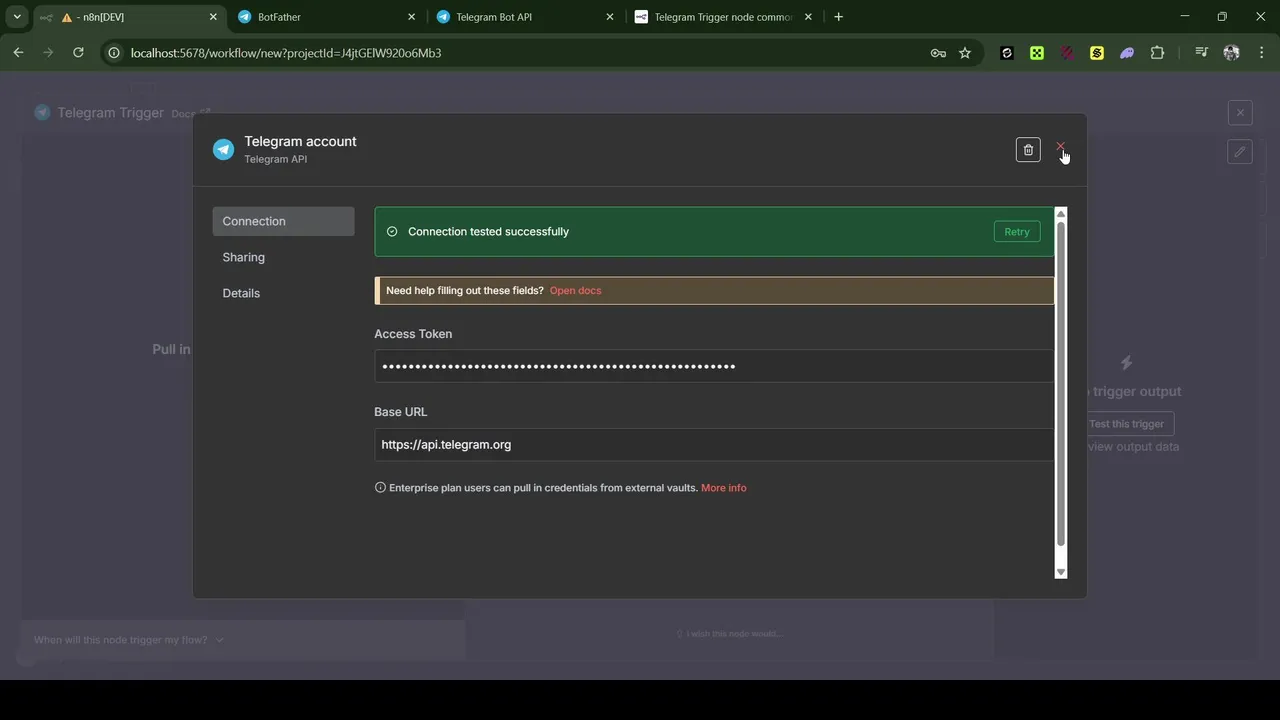Click the purple ghost extension icon
This screenshot has width=1280, height=720.
(x=1127, y=54)
